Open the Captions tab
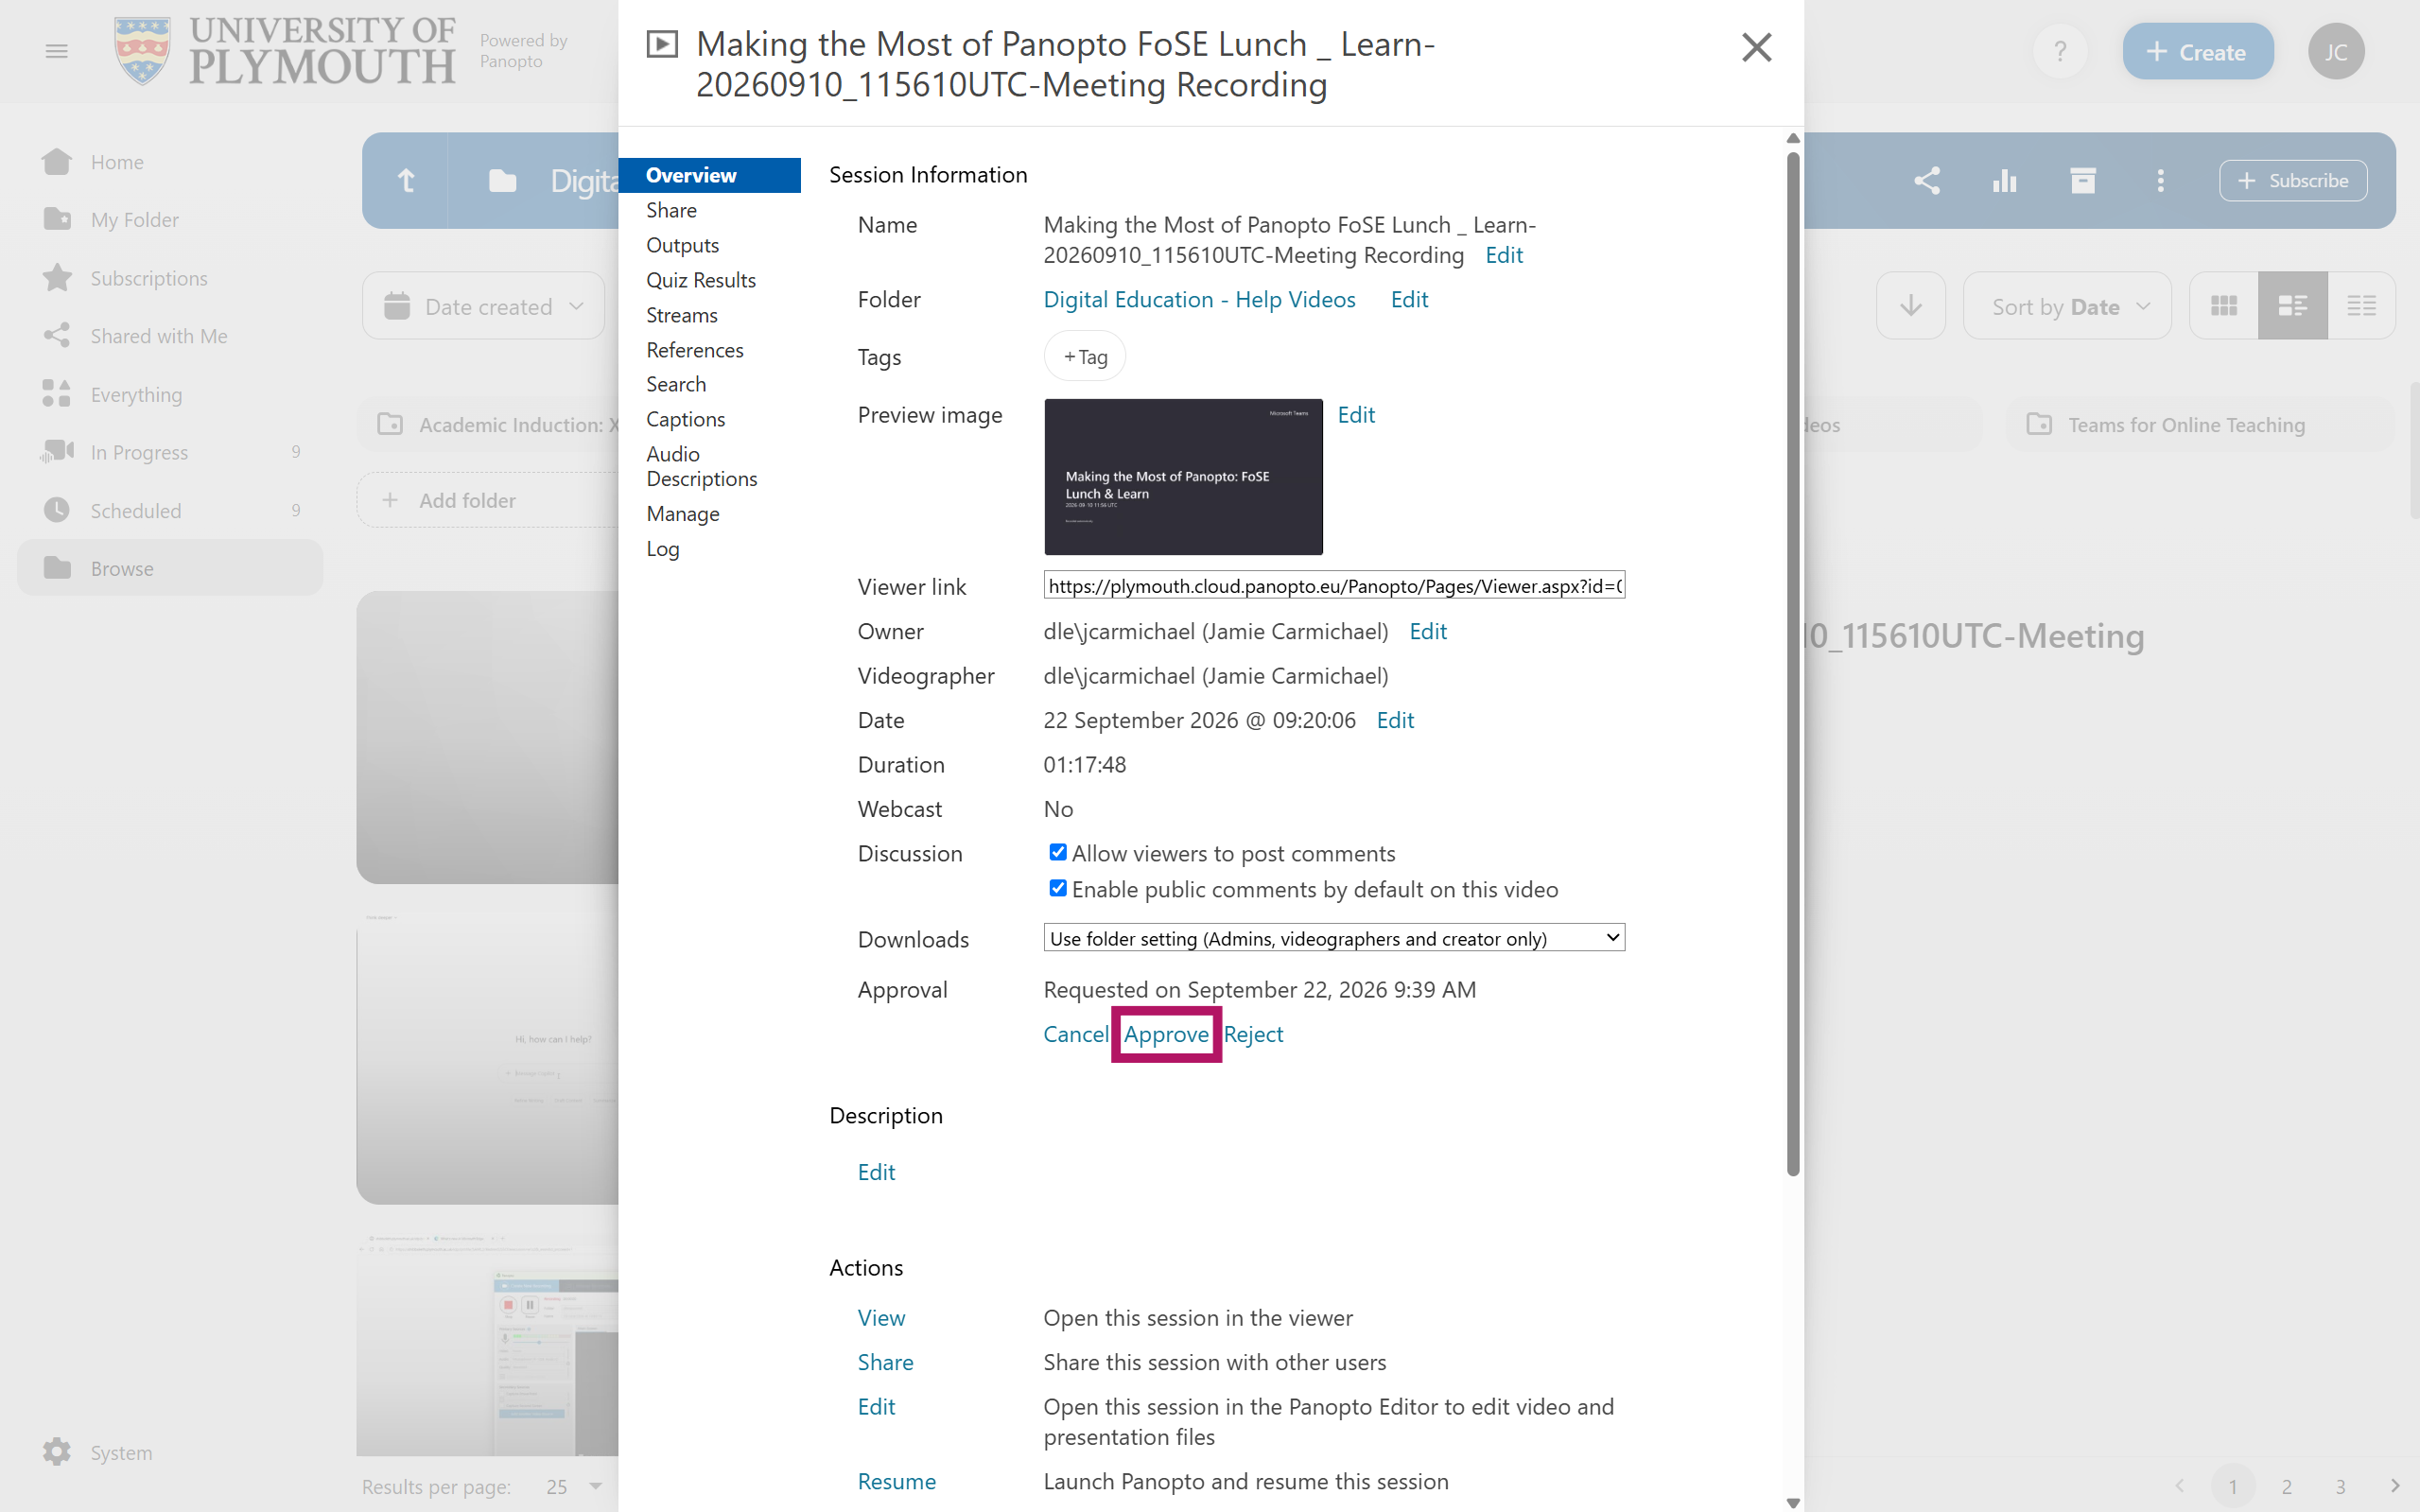This screenshot has height=1512, width=2420. [x=685, y=419]
